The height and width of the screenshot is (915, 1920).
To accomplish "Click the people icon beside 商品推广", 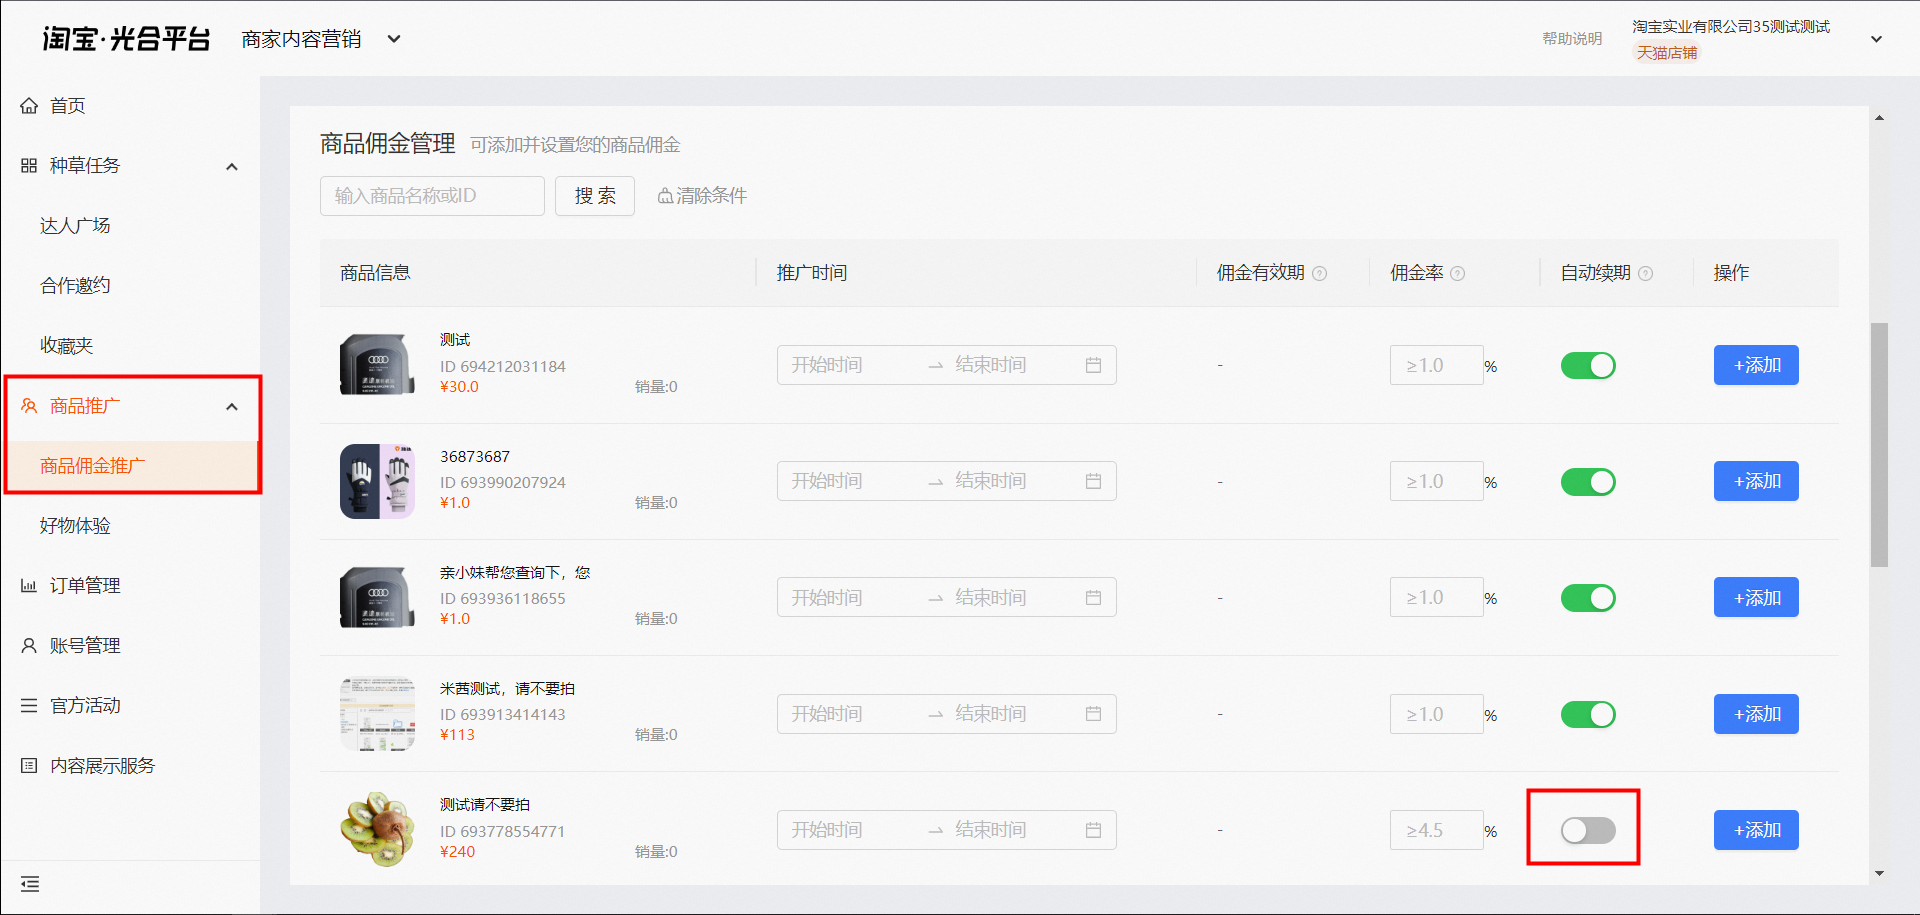I will click(29, 406).
